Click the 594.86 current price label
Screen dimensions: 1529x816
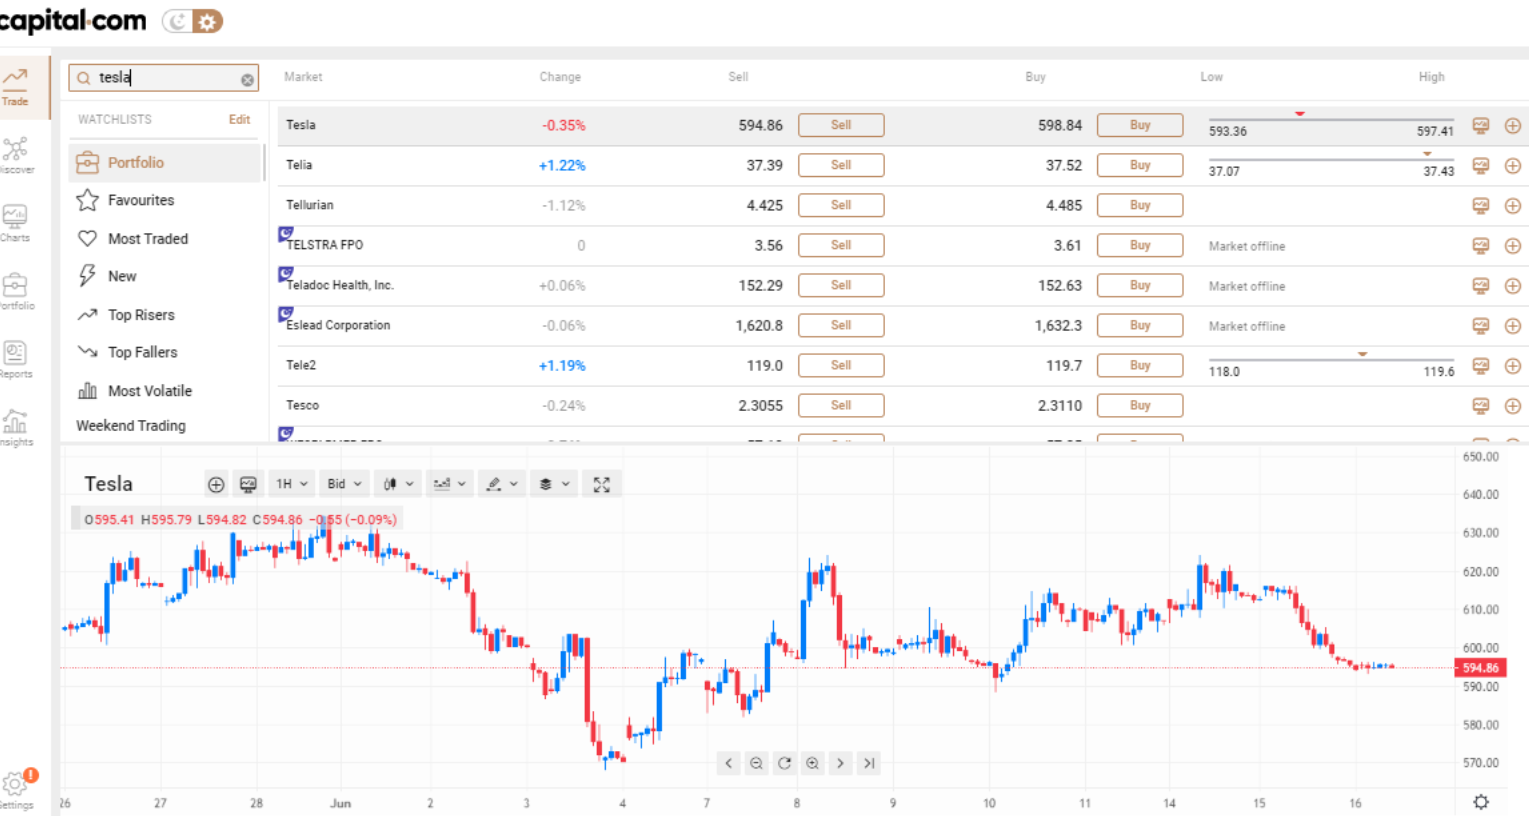point(1480,667)
